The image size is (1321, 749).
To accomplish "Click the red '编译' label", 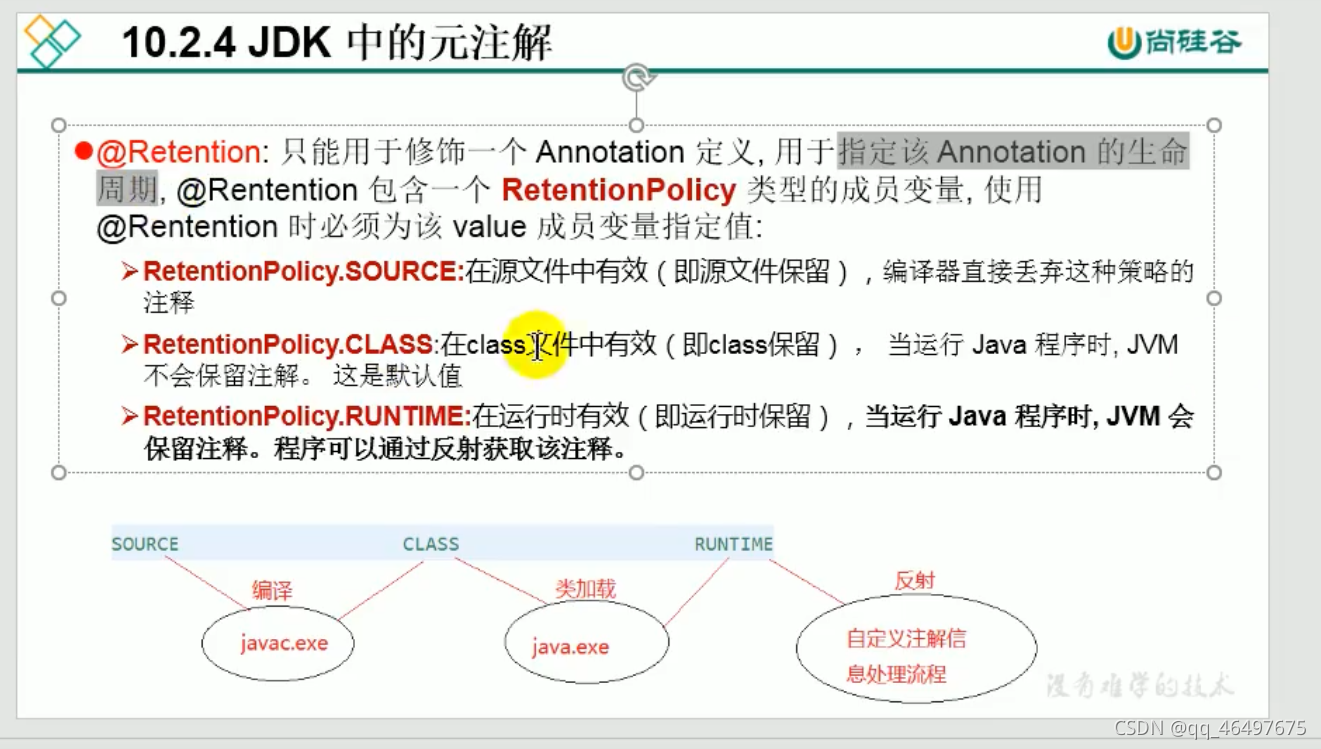I will click(272, 590).
